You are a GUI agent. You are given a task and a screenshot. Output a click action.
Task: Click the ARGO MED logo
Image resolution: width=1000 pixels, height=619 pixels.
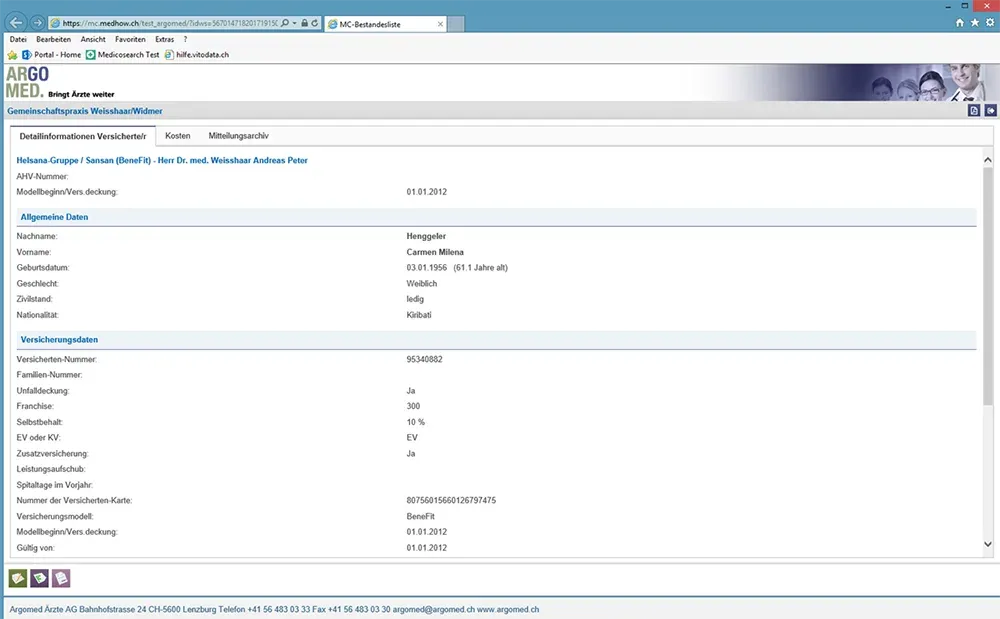pos(27,83)
